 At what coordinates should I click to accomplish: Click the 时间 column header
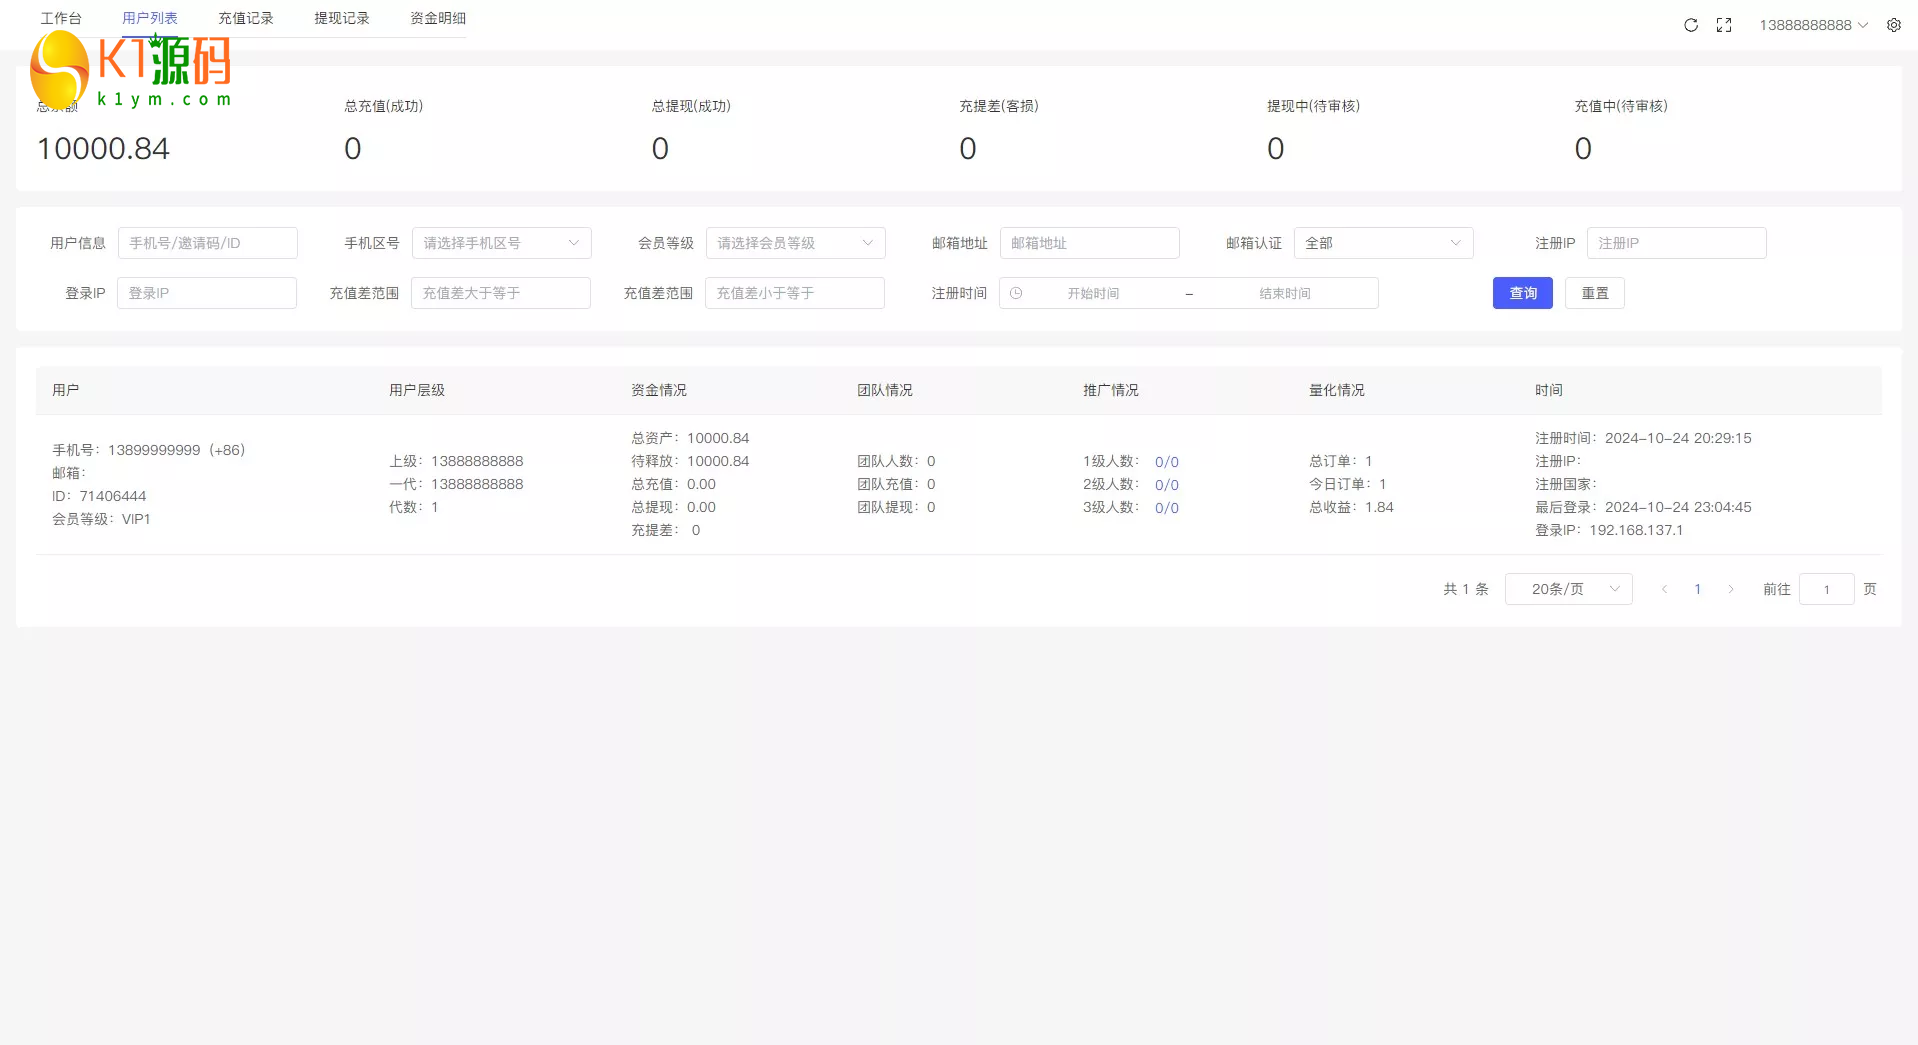1549,390
